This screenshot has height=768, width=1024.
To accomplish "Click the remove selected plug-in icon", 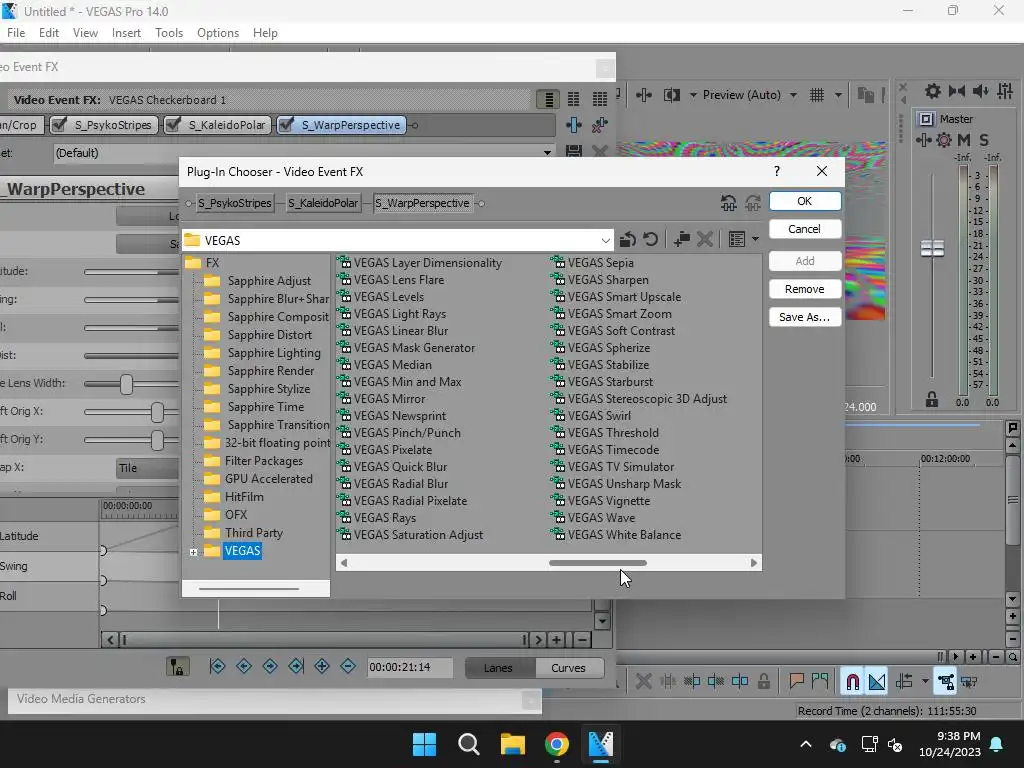I will pos(600,125).
